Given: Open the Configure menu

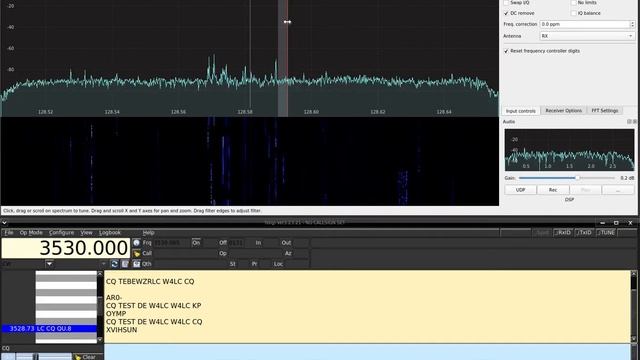Looking at the screenshot, I should [x=61, y=233].
